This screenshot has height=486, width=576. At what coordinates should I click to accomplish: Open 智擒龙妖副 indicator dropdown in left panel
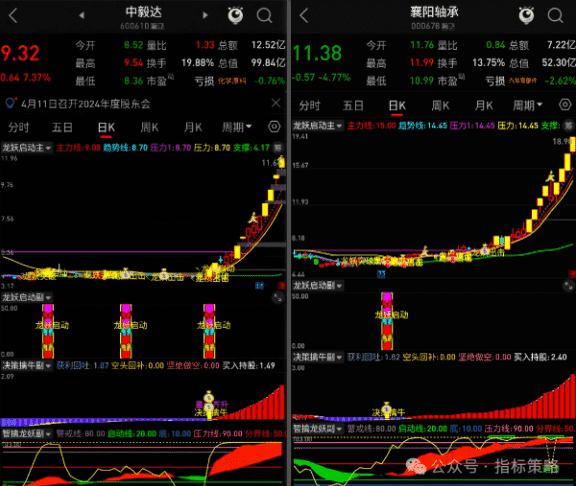tap(26, 433)
